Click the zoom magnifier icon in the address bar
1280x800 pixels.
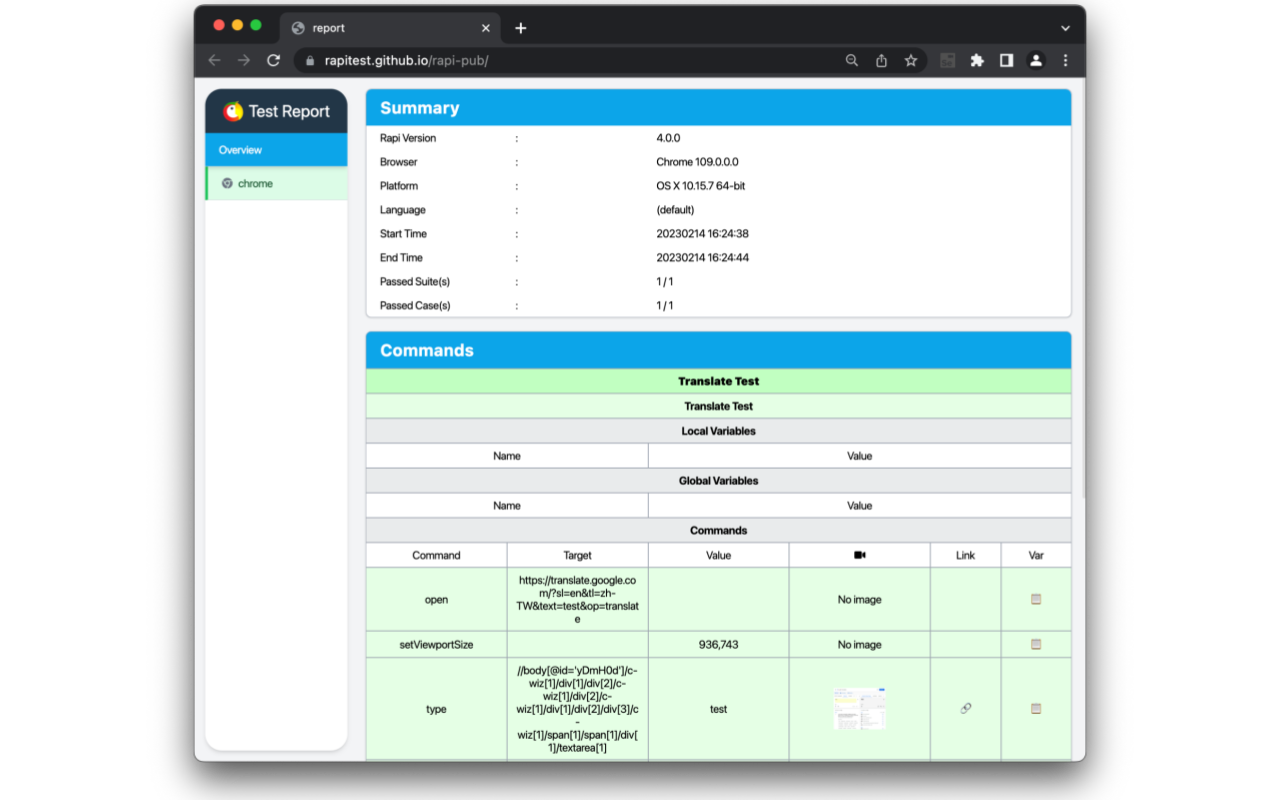852,60
